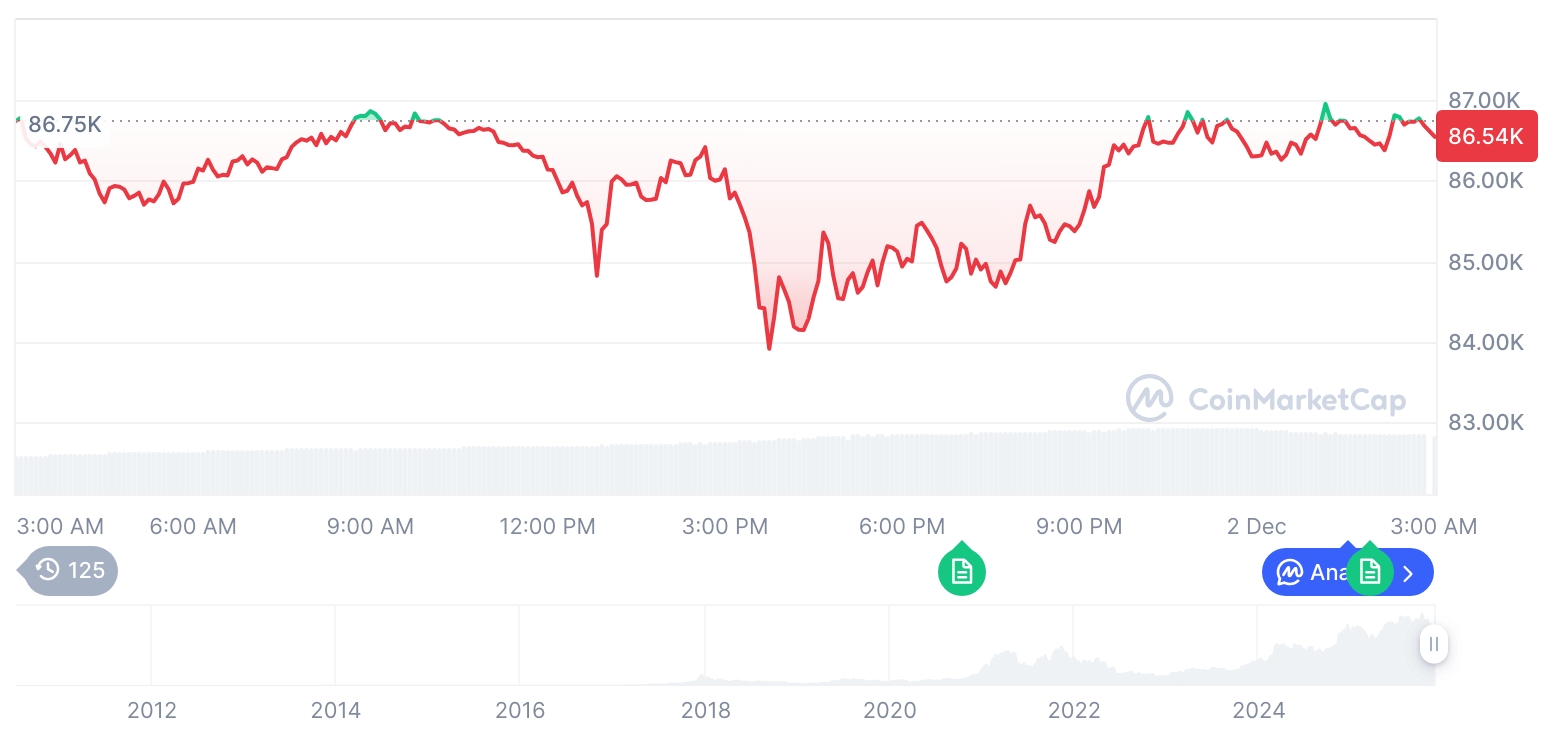Select the 2014 year label in the navigator
Viewport: 1566px width, 732px height.
click(x=336, y=711)
